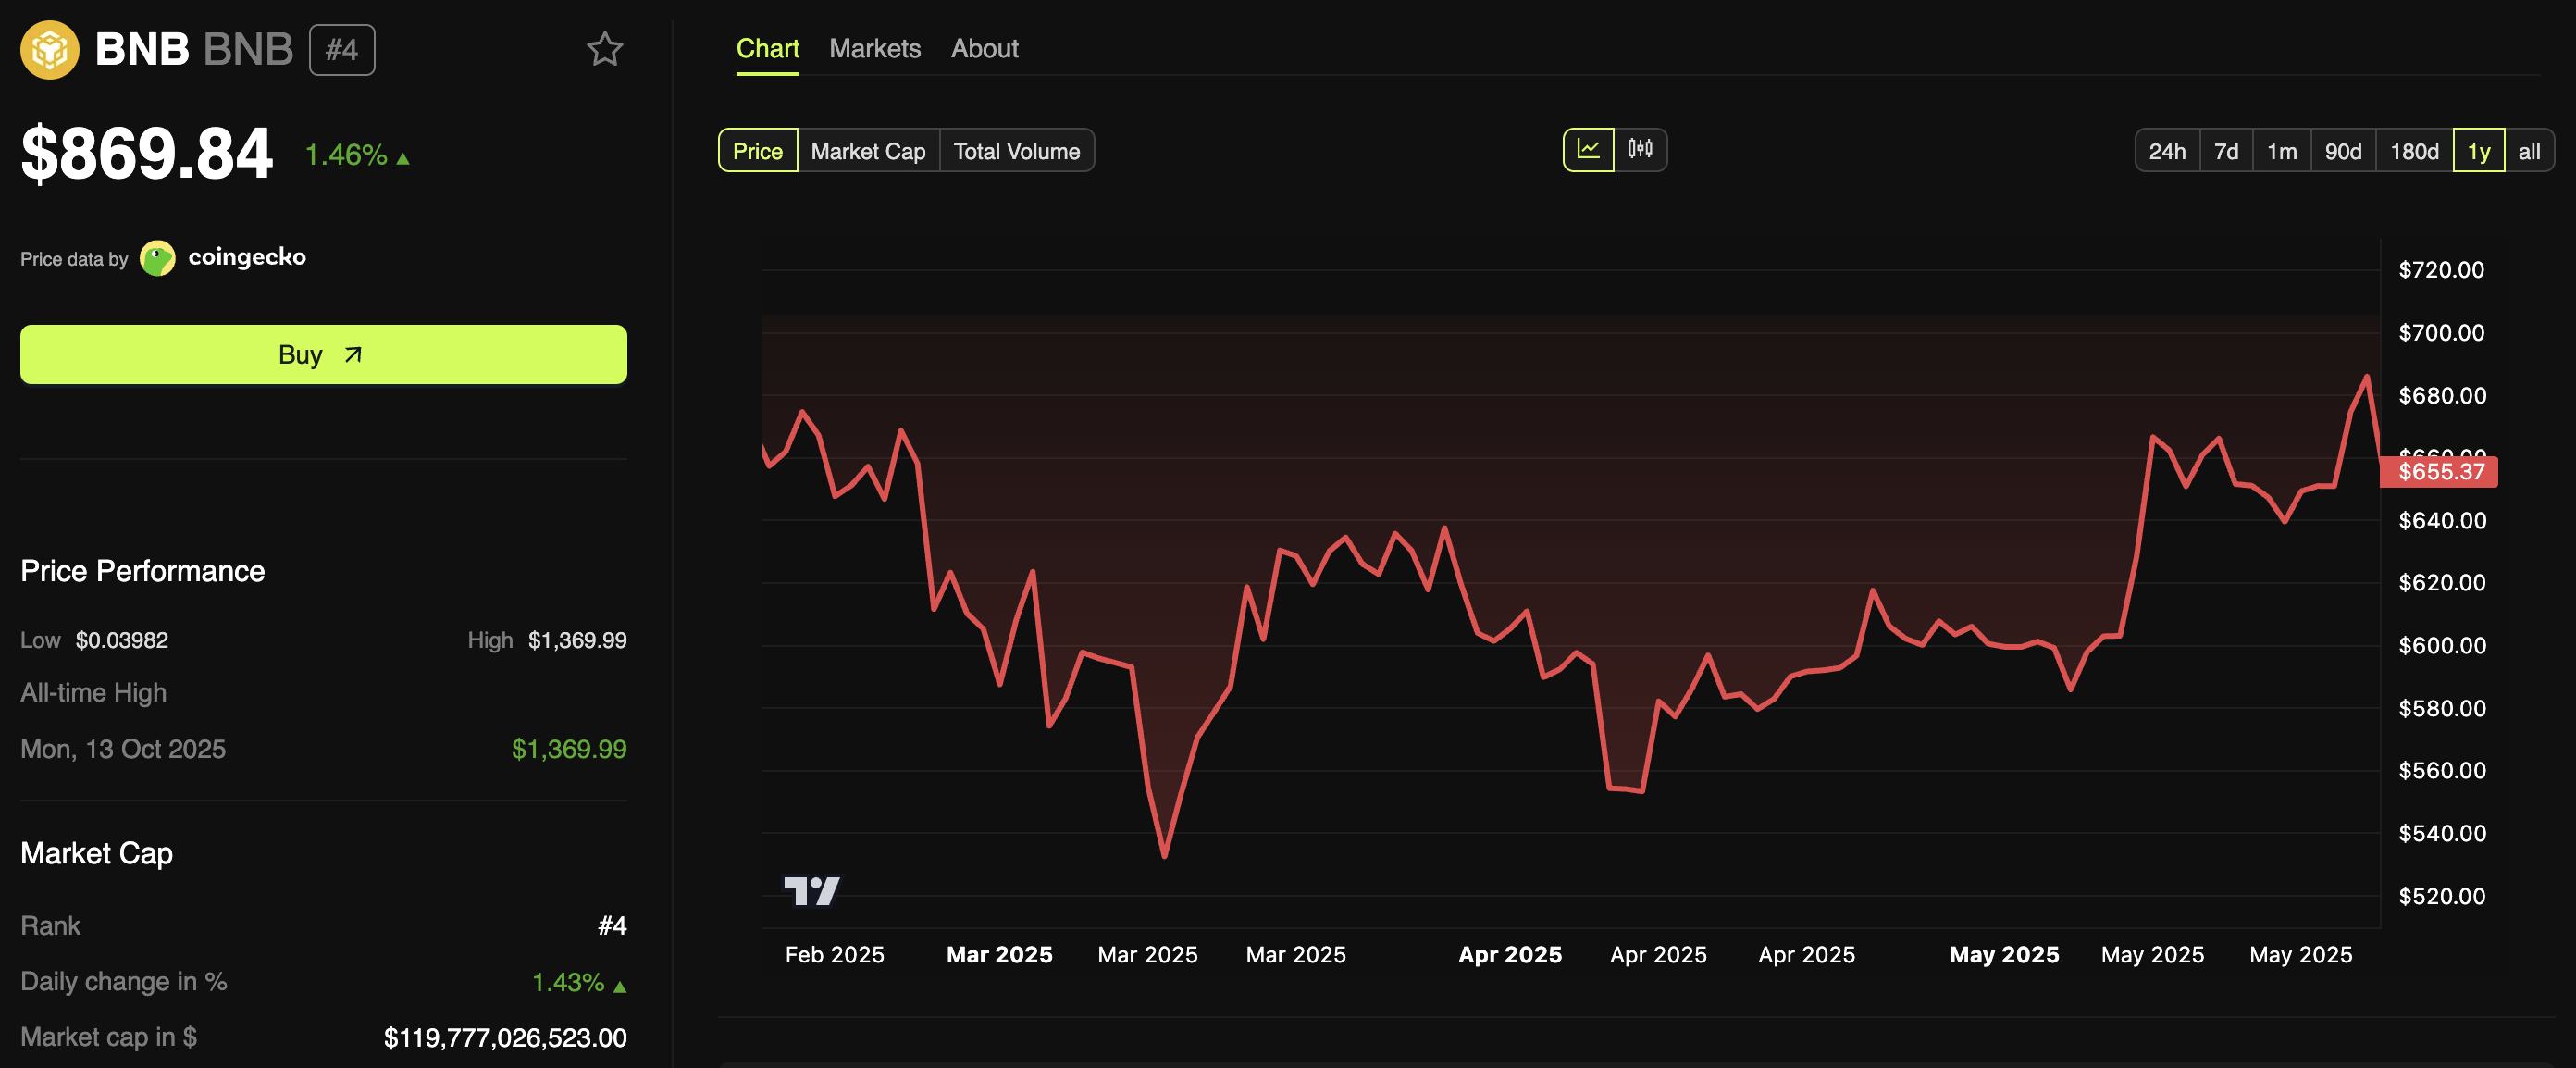
Task: Set chart range to 7d
Action: [x=2225, y=151]
